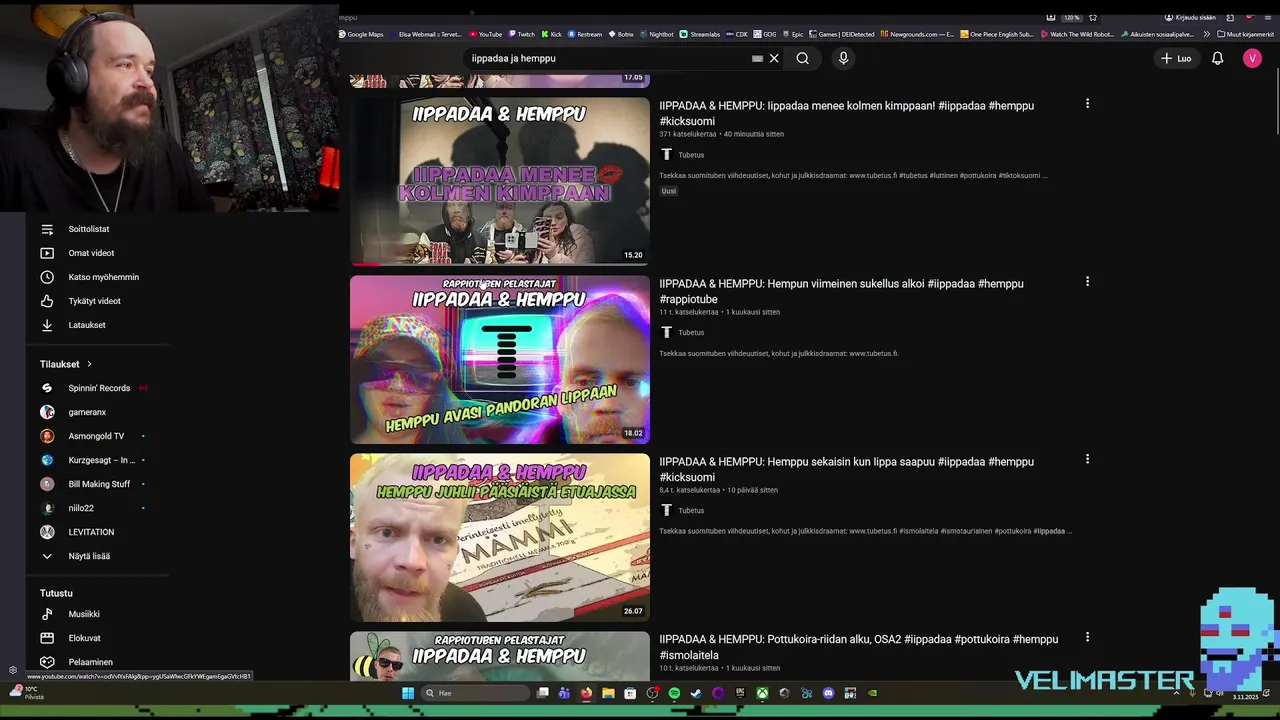Clear the YouTube search query with the X
Screen dimensions: 1280x720
click(x=774, y=58)
